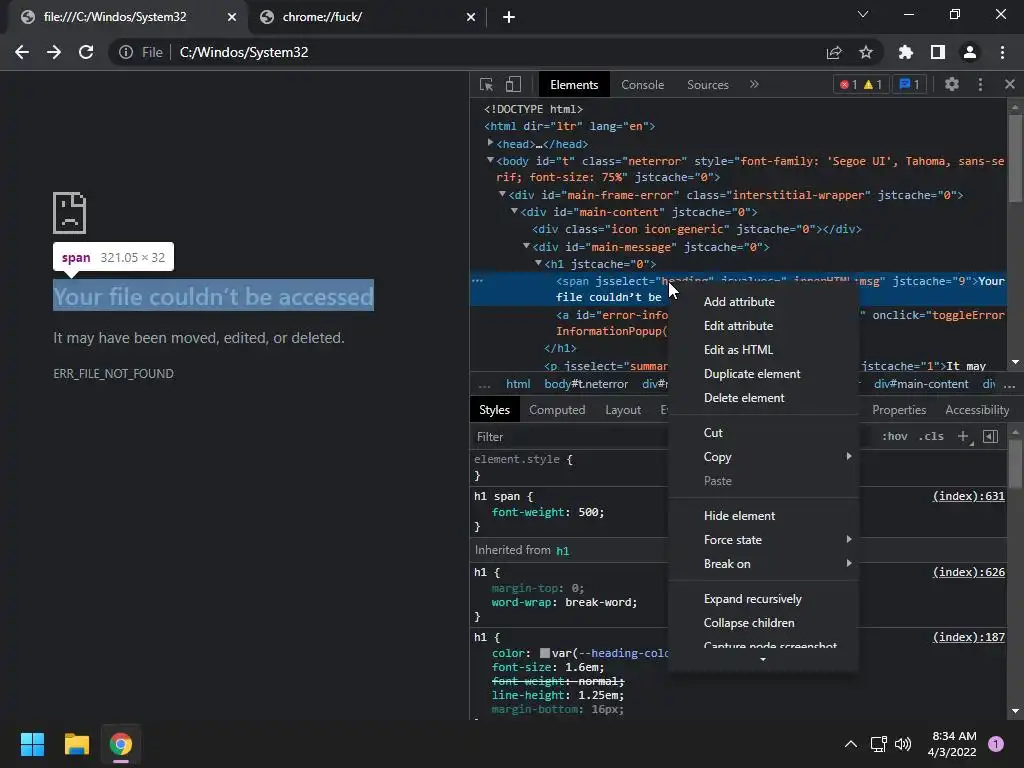
Task: Close the DevTools panel
Action: (1010, 84)
